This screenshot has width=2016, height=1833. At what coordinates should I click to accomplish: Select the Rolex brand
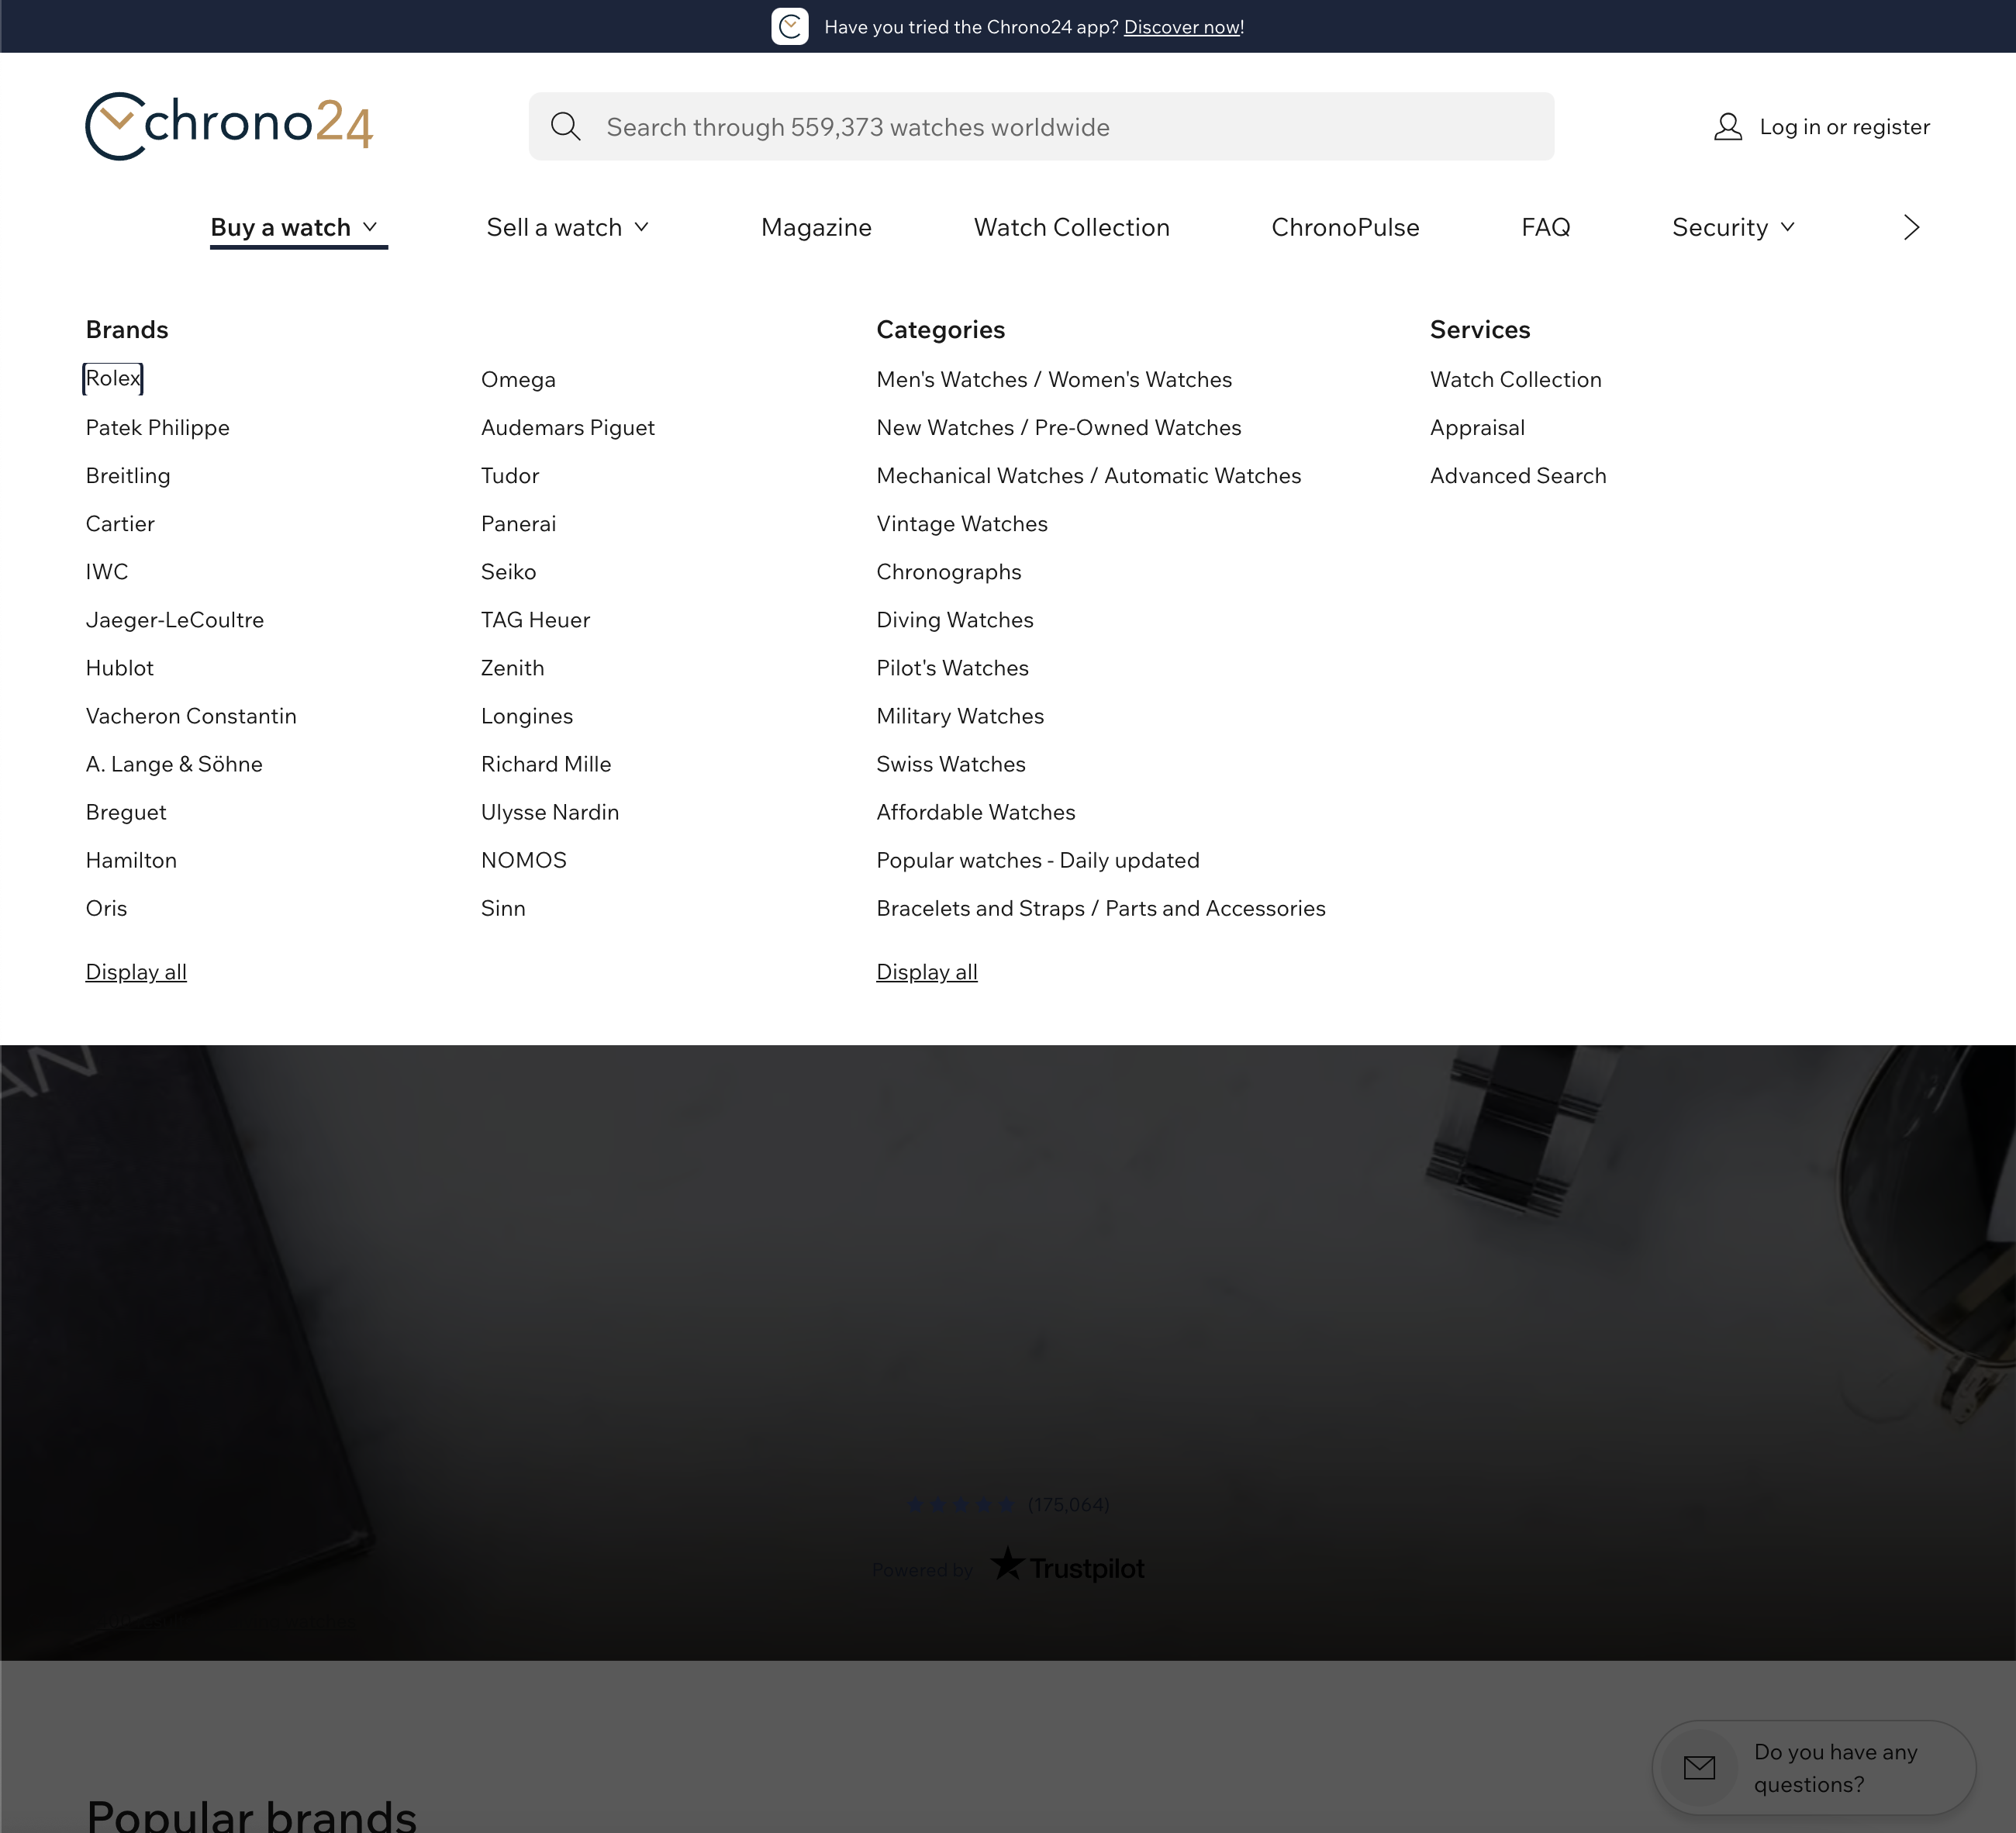coord(112,378)
